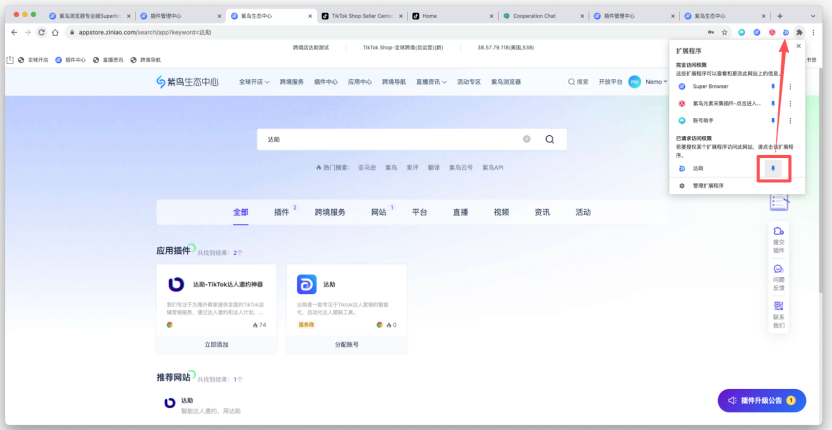Switch to the 插件 results tab
Image resolution: width=832 pixels, height=430 pixels.
[282, 212]
